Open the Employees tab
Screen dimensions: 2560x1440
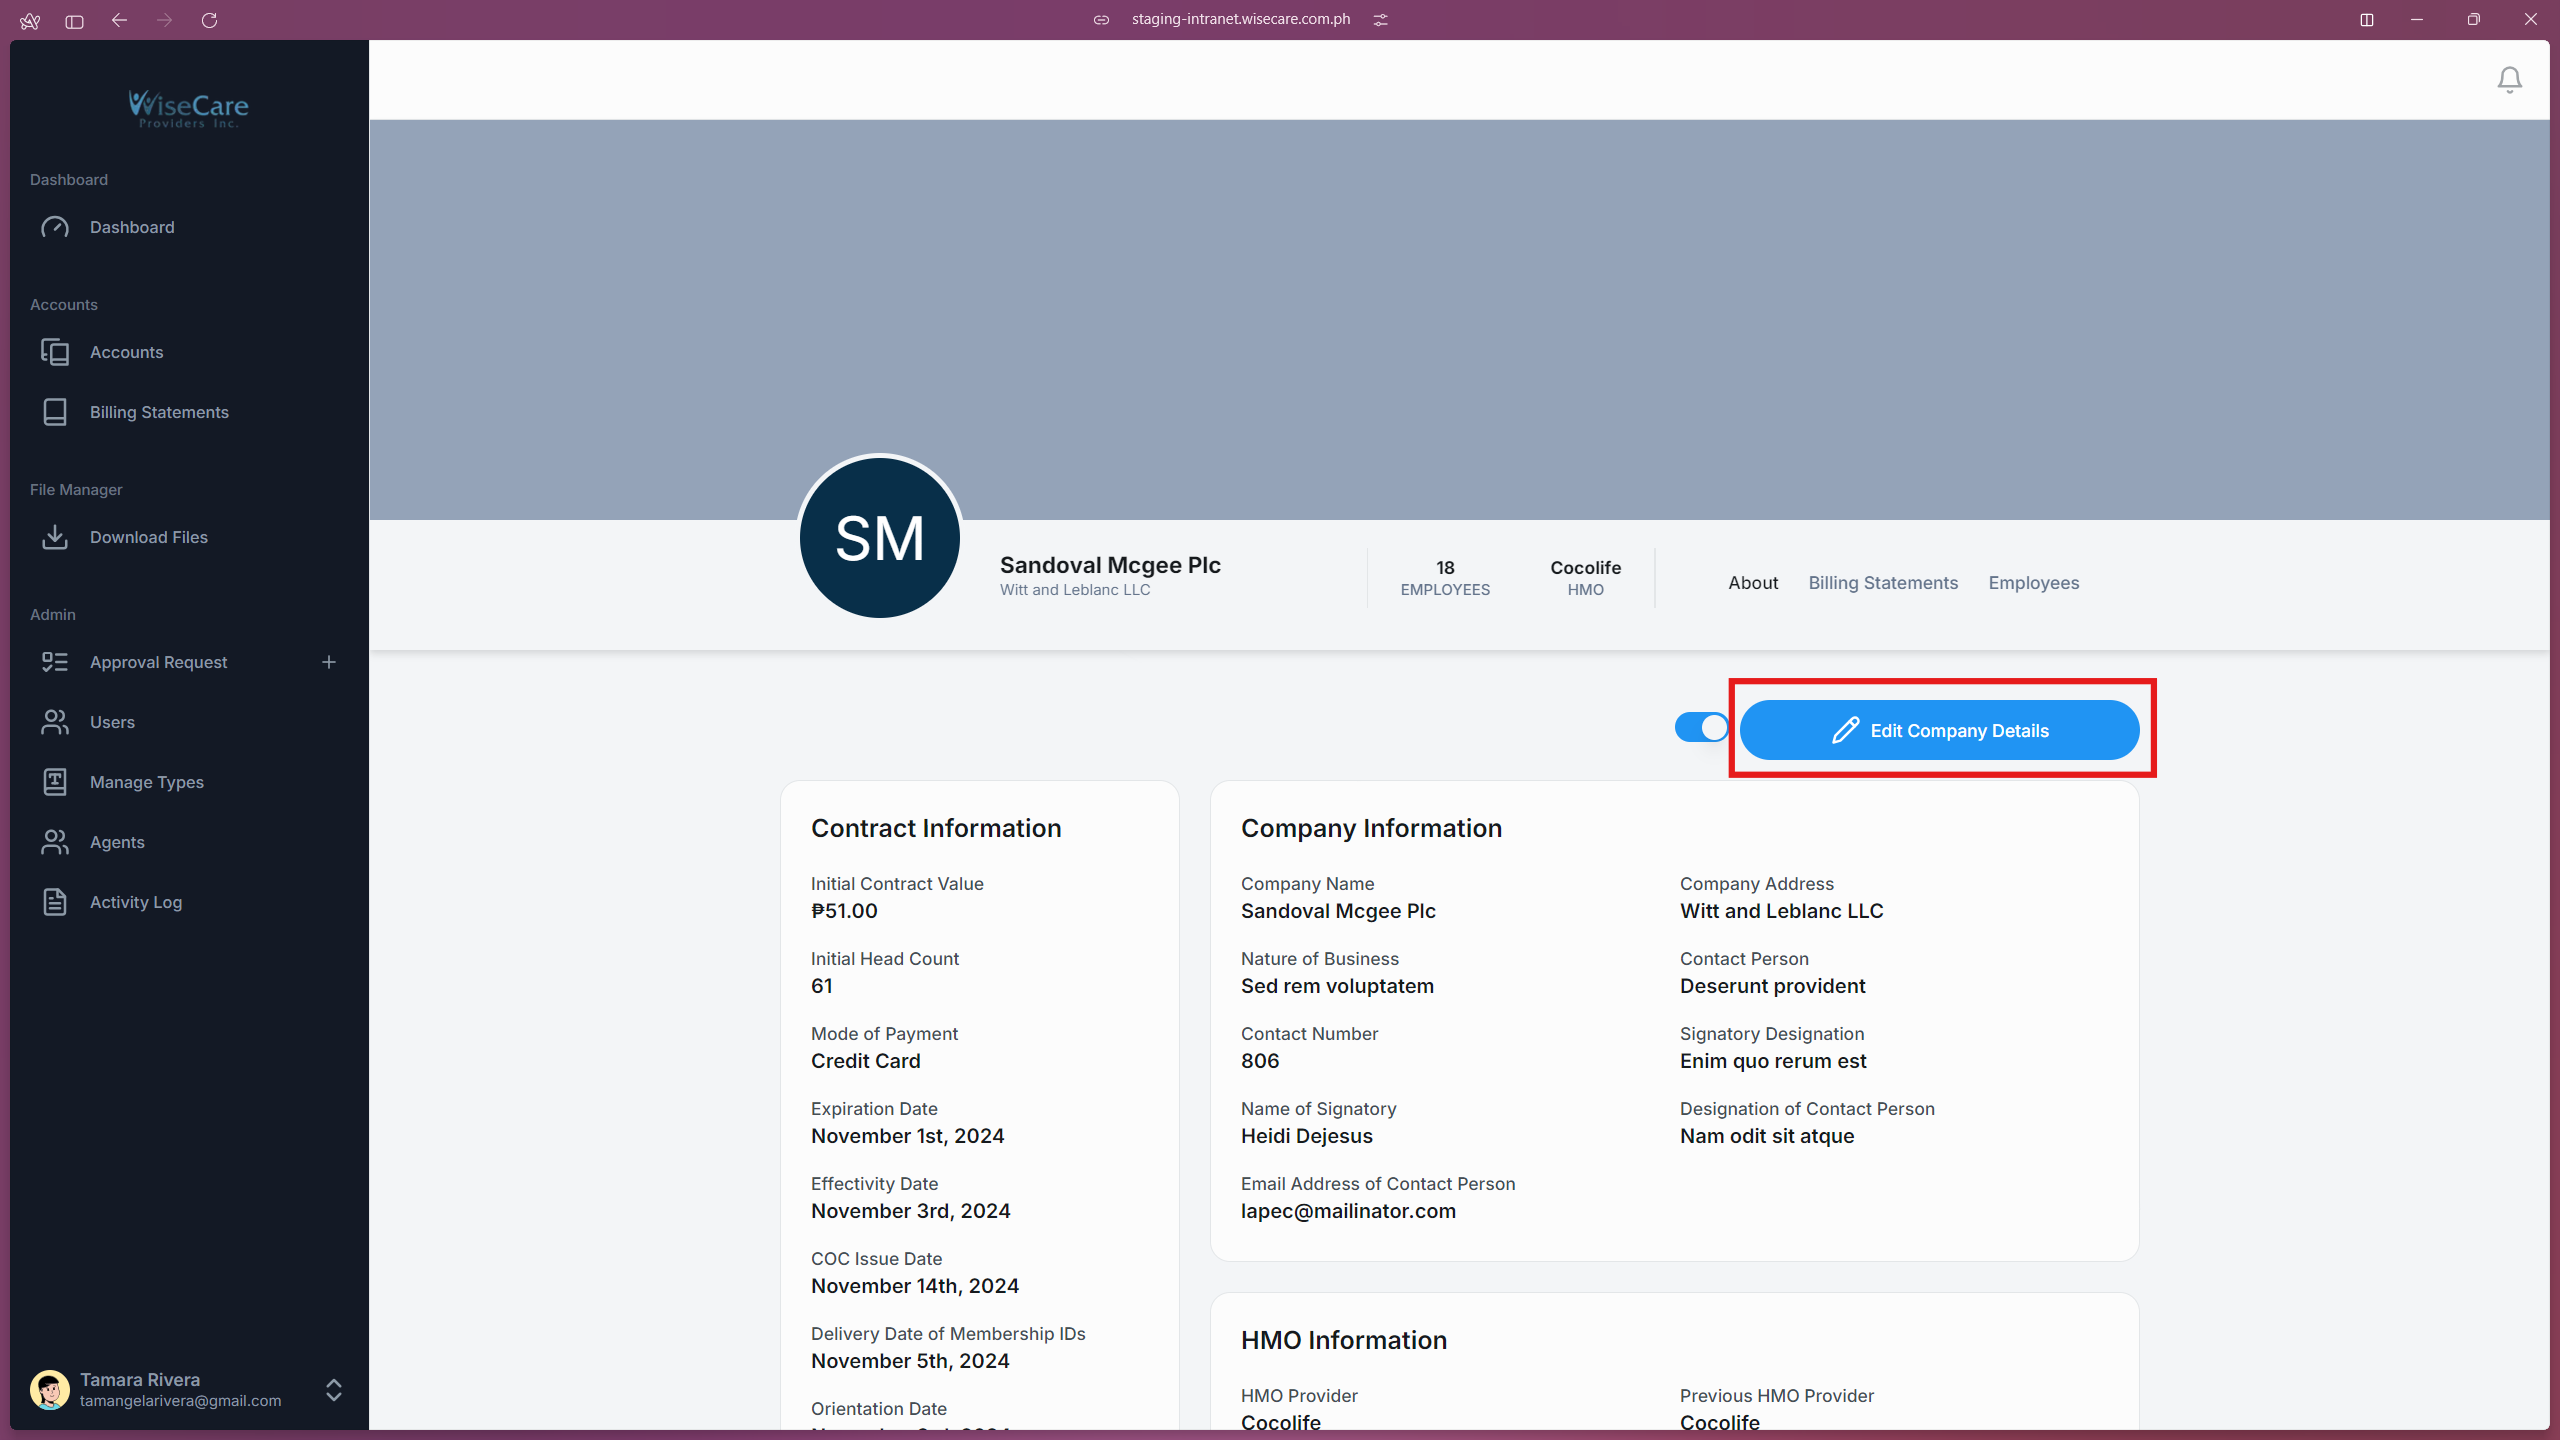2034,582
